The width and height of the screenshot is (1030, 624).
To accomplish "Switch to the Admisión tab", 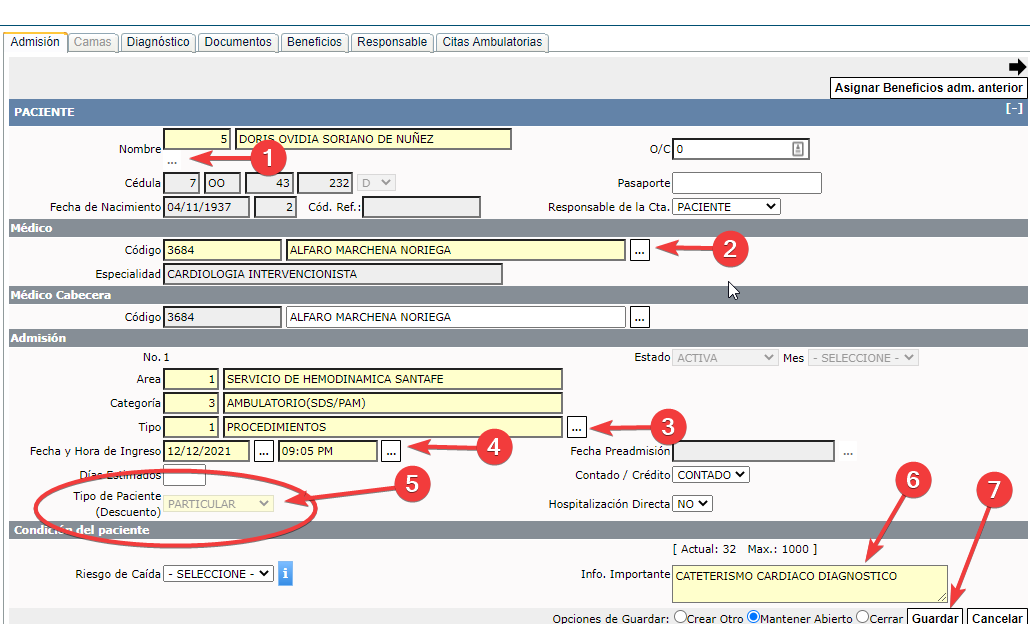I will [35, 41].
